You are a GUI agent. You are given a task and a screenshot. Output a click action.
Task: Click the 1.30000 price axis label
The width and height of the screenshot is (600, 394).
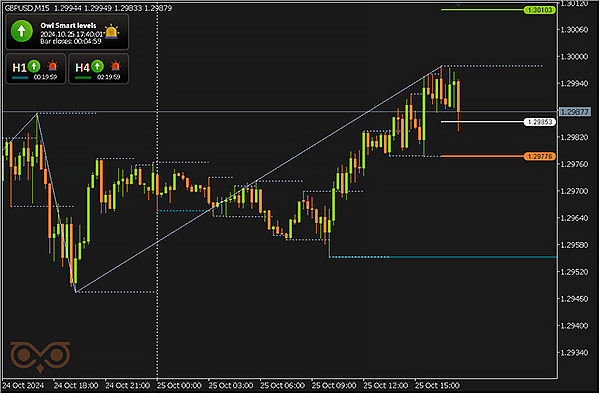[x=574, y=57]
